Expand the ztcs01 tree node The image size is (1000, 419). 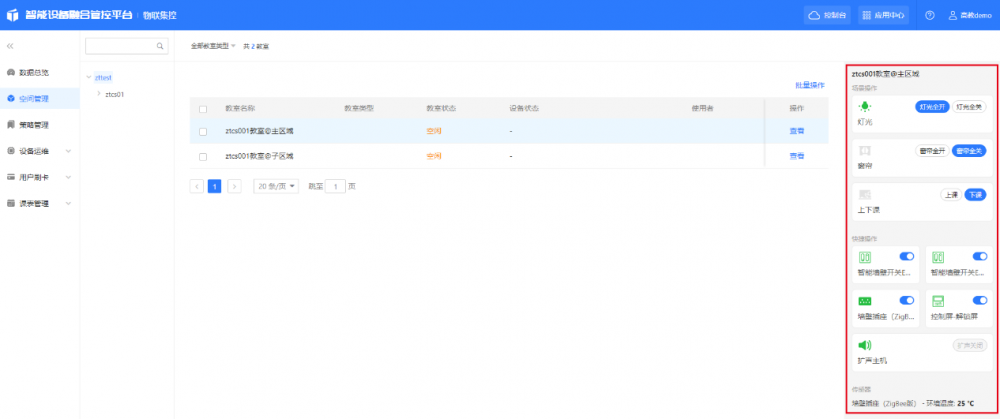[x=98, y=94]
